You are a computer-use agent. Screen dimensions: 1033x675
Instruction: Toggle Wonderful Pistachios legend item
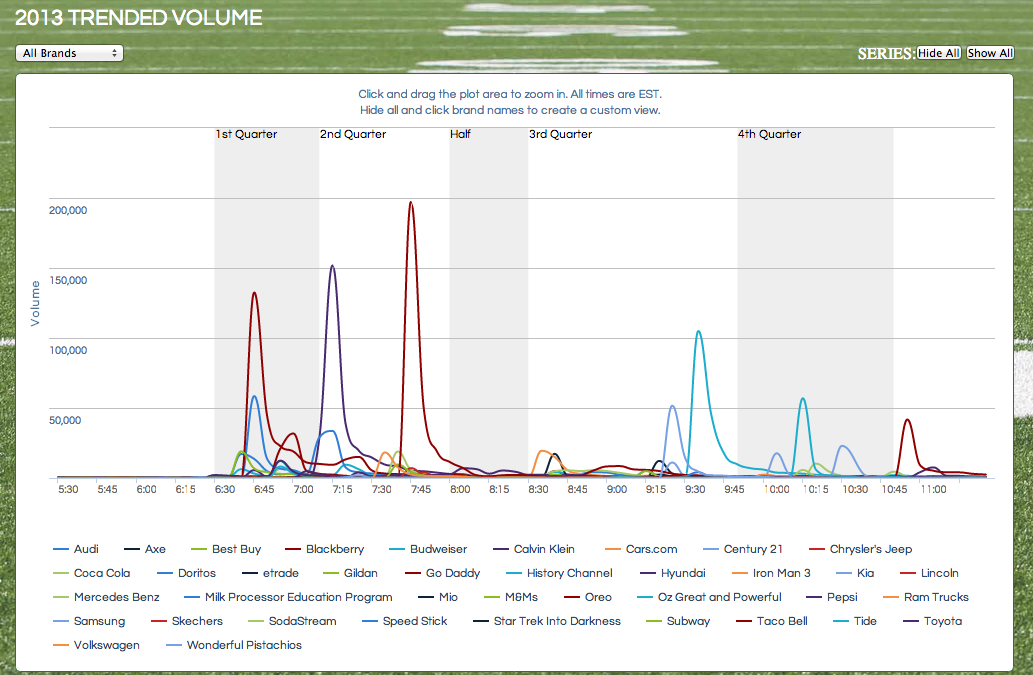244,645
